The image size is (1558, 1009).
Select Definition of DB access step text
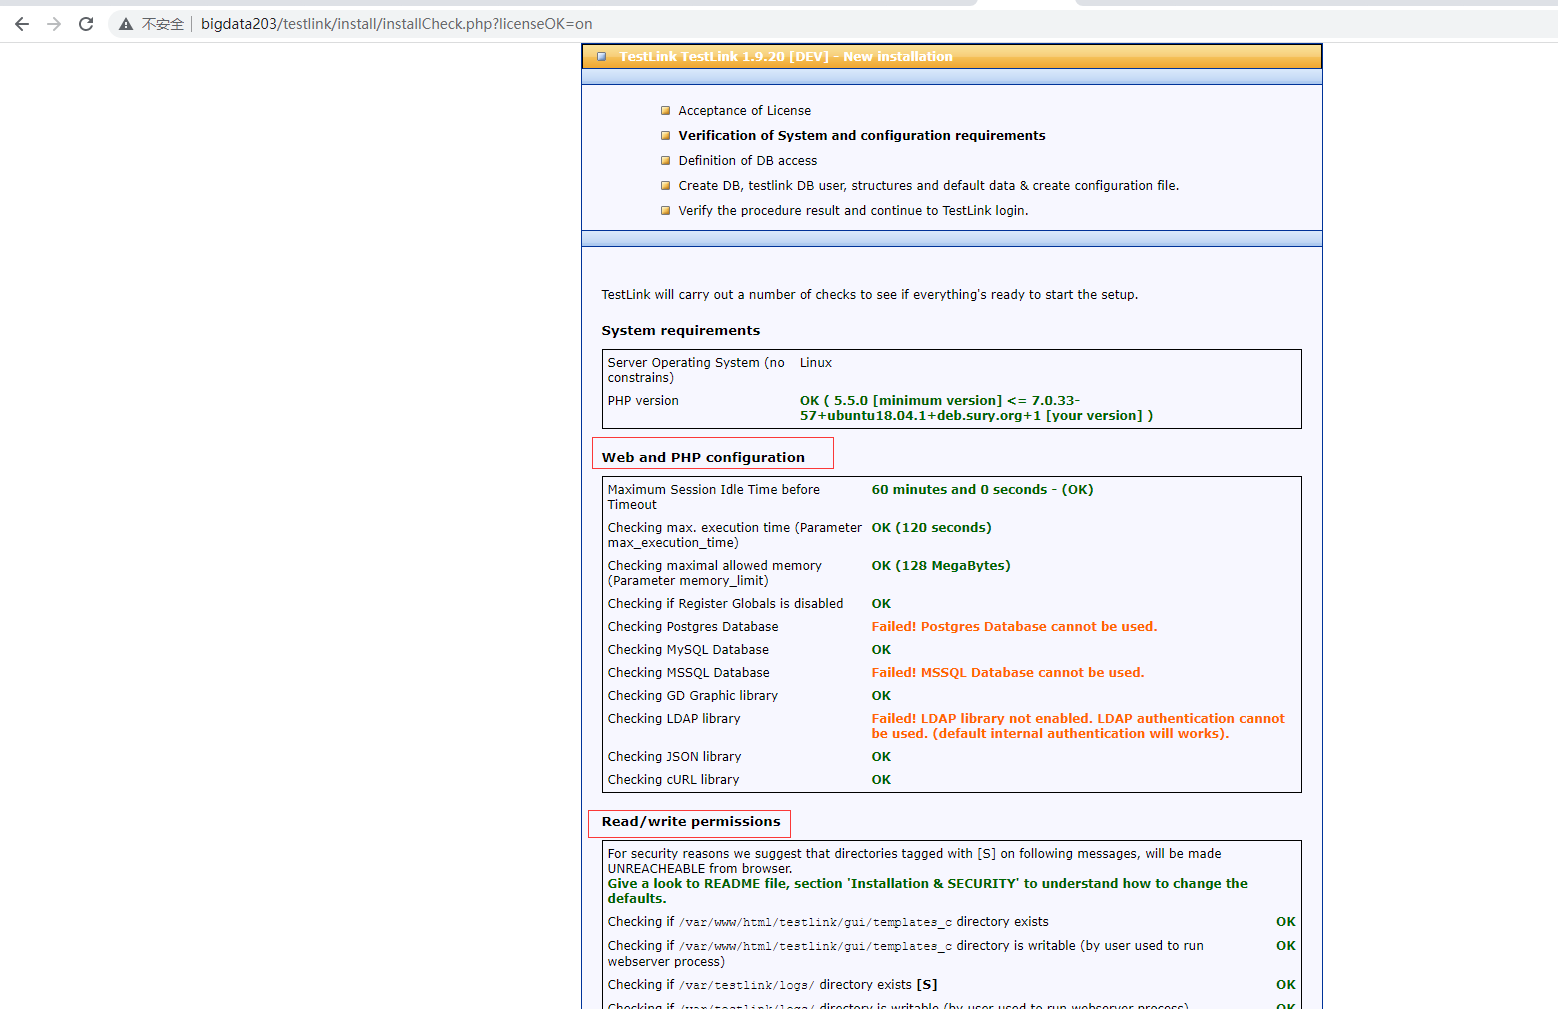pos(748,161)
